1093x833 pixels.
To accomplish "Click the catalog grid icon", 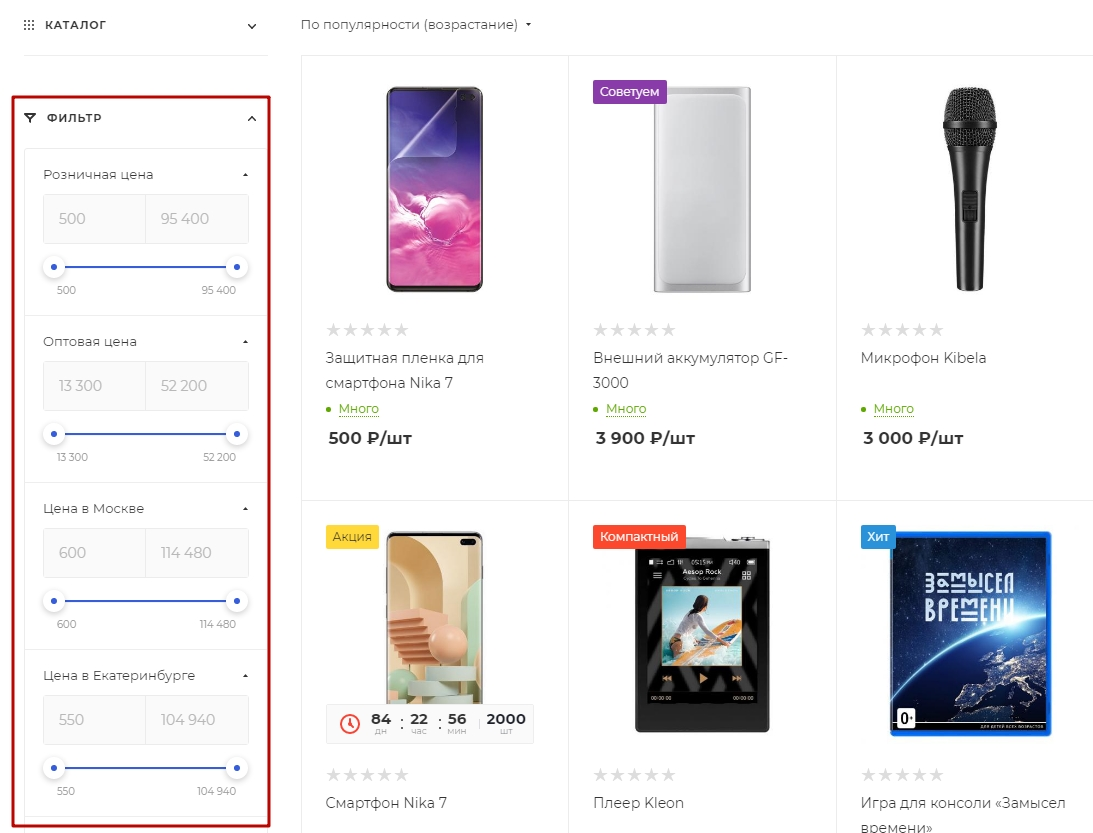I will [29, 25].
